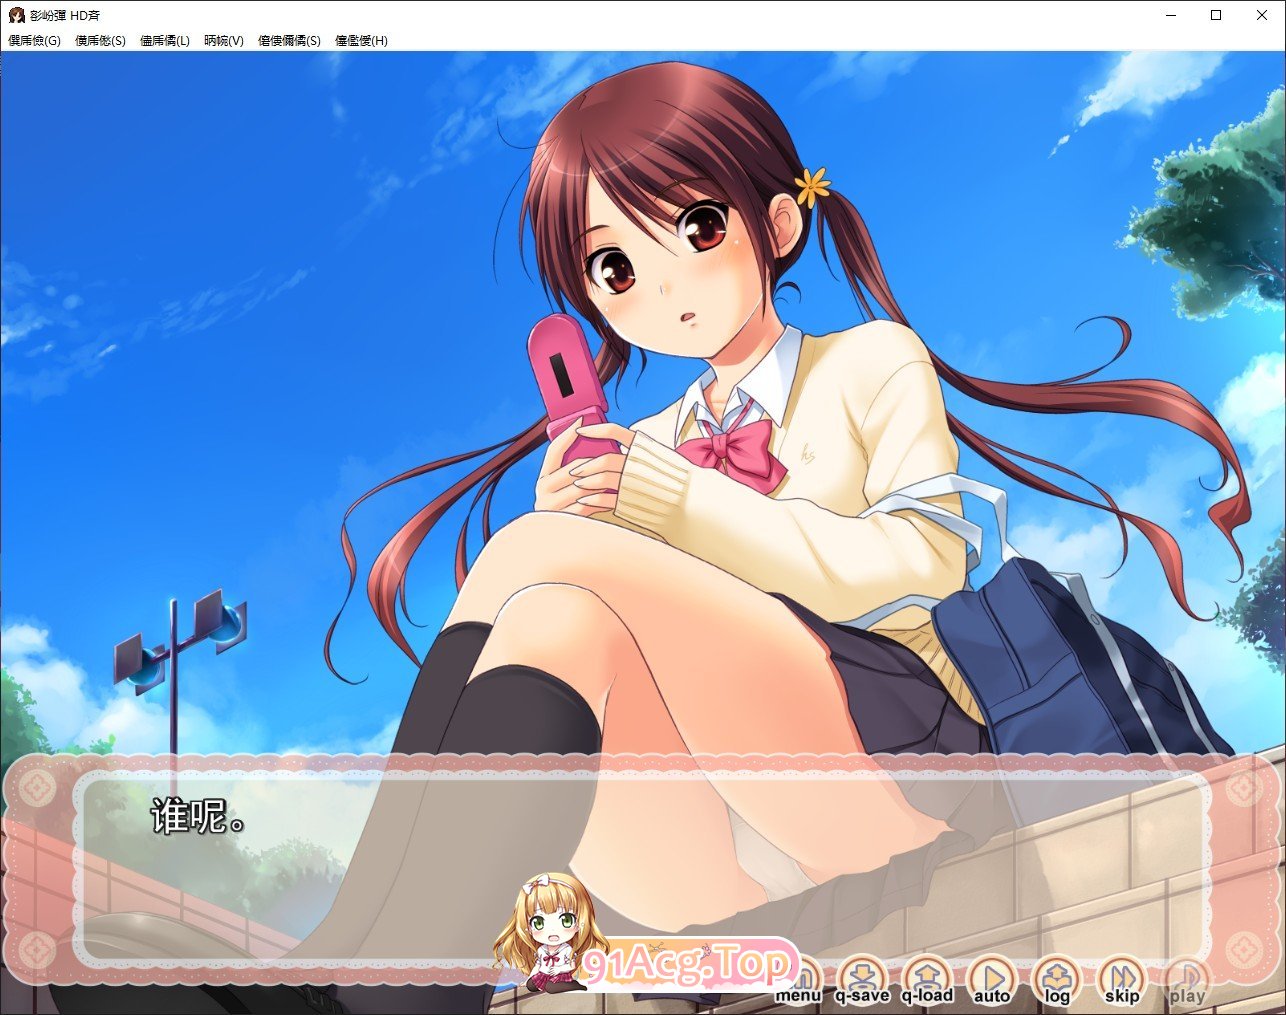Viewport: 1286px width, 1015px height.
Task: Click the app icon in the title bar
Action: tap(16, 15)
